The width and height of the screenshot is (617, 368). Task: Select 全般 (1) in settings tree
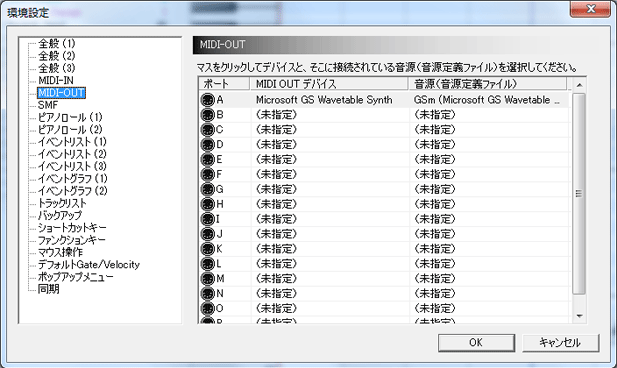click(x=57, y=43)
